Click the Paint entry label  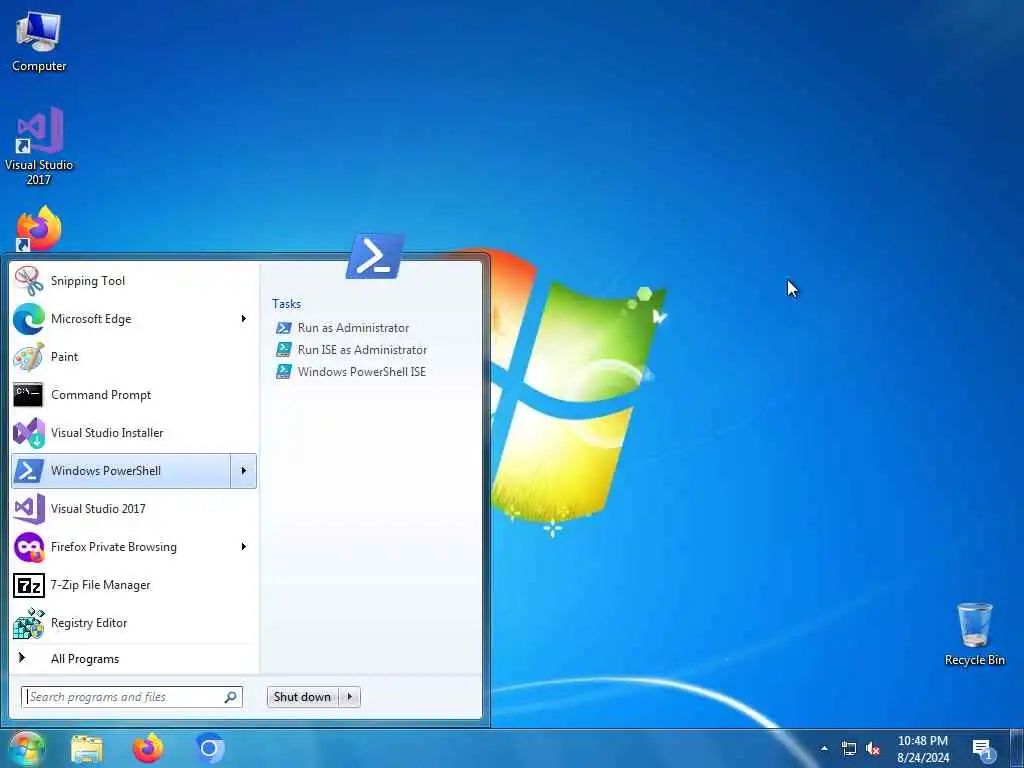click(65, 357)
